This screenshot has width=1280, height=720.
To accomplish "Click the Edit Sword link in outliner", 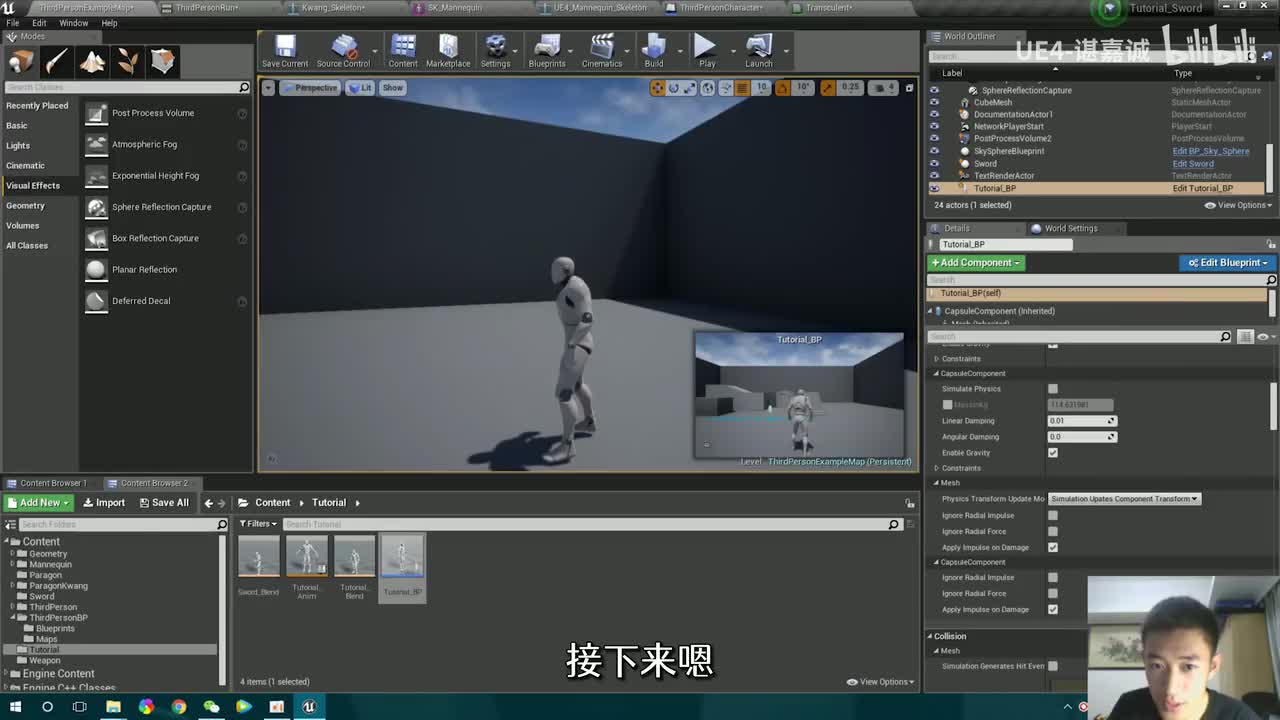I will 1193,163.
